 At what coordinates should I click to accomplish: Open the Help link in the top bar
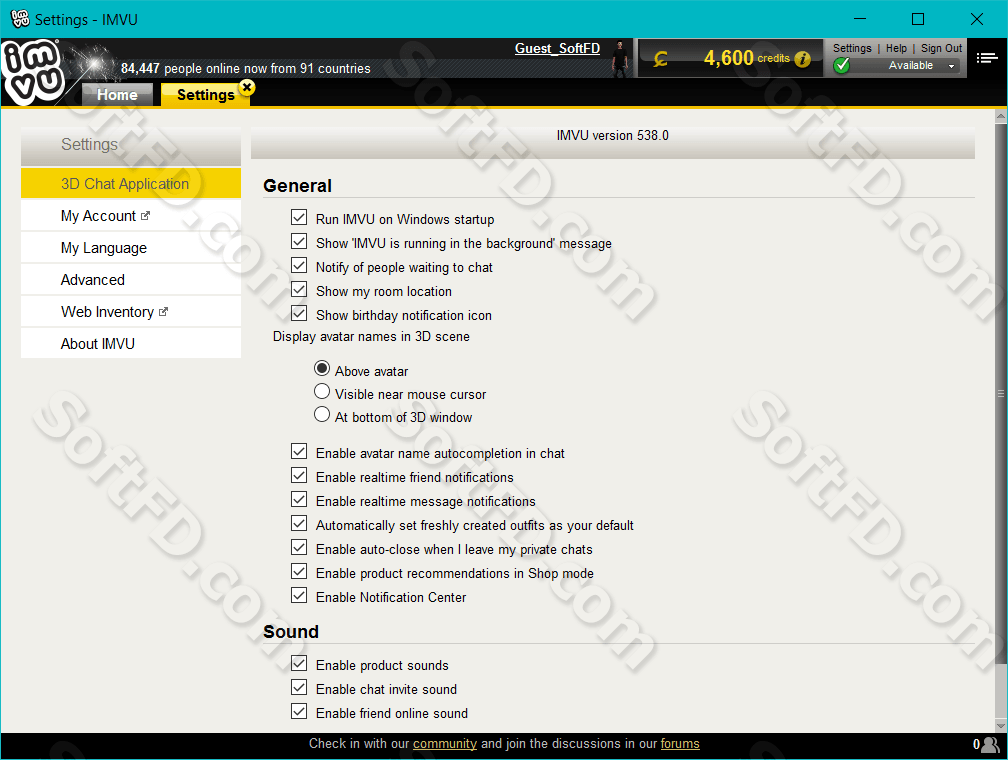[x=896, y=48]
